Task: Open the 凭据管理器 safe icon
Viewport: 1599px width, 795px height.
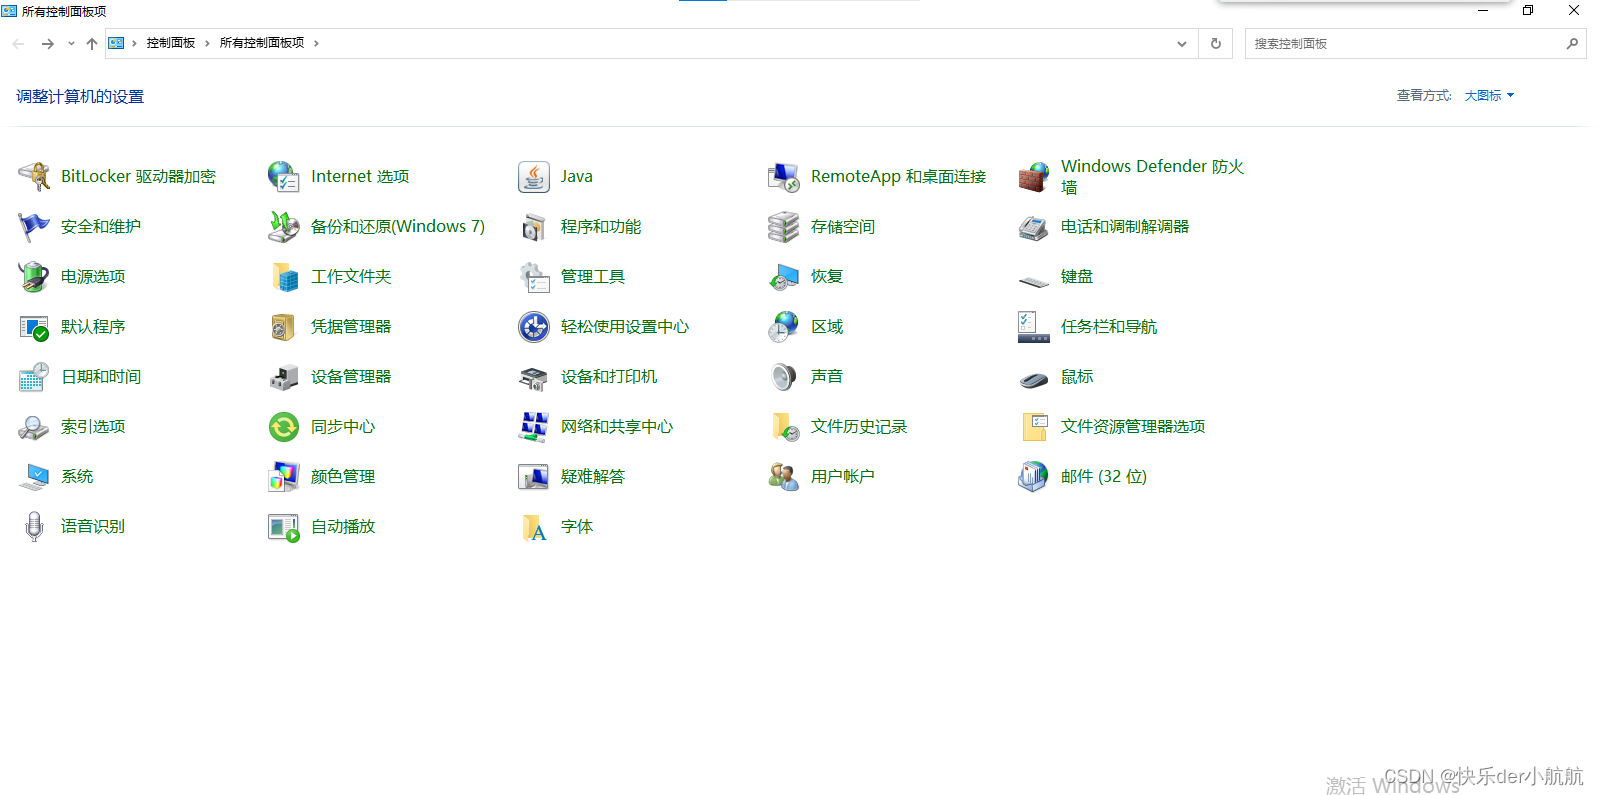Action: point(284,327)
